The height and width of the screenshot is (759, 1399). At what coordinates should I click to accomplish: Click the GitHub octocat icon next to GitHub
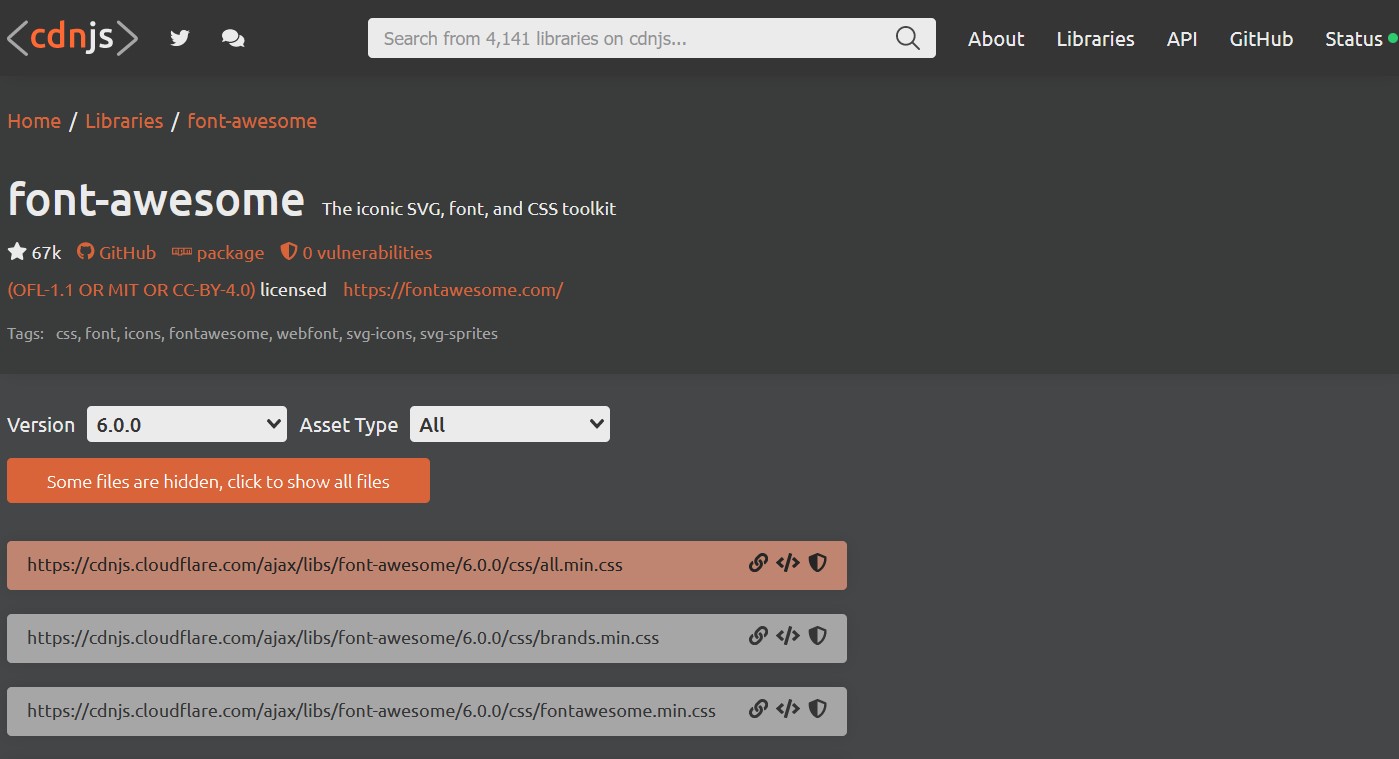85,252
